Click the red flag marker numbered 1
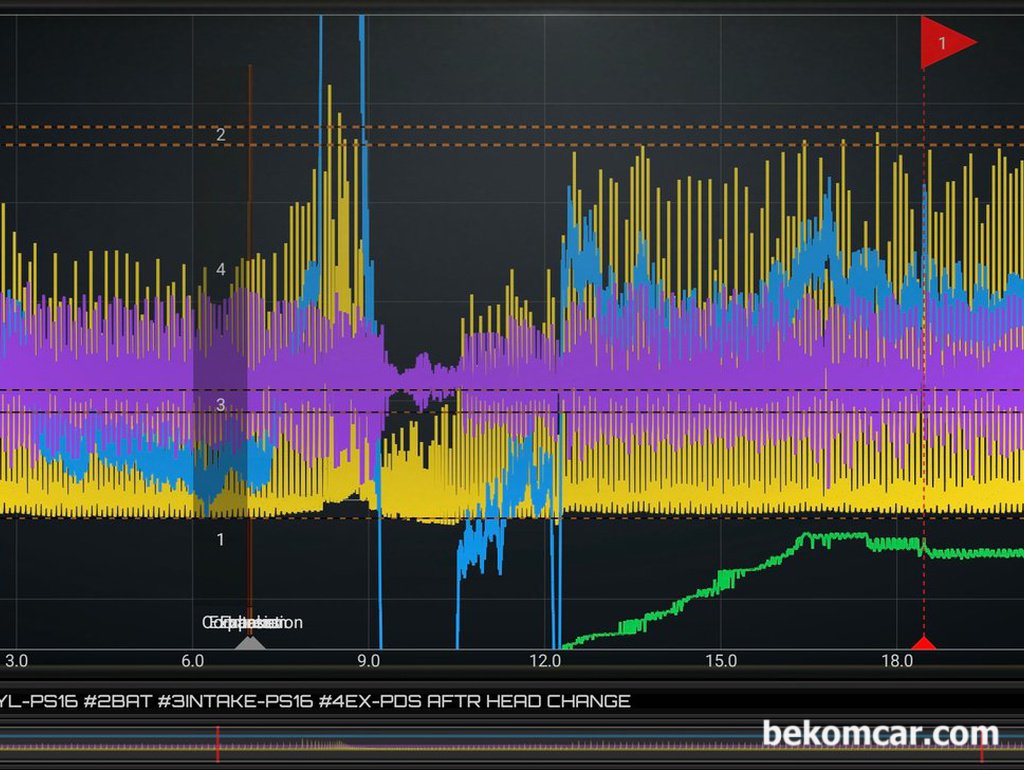 pyautogui.click(x=947, y=42)
